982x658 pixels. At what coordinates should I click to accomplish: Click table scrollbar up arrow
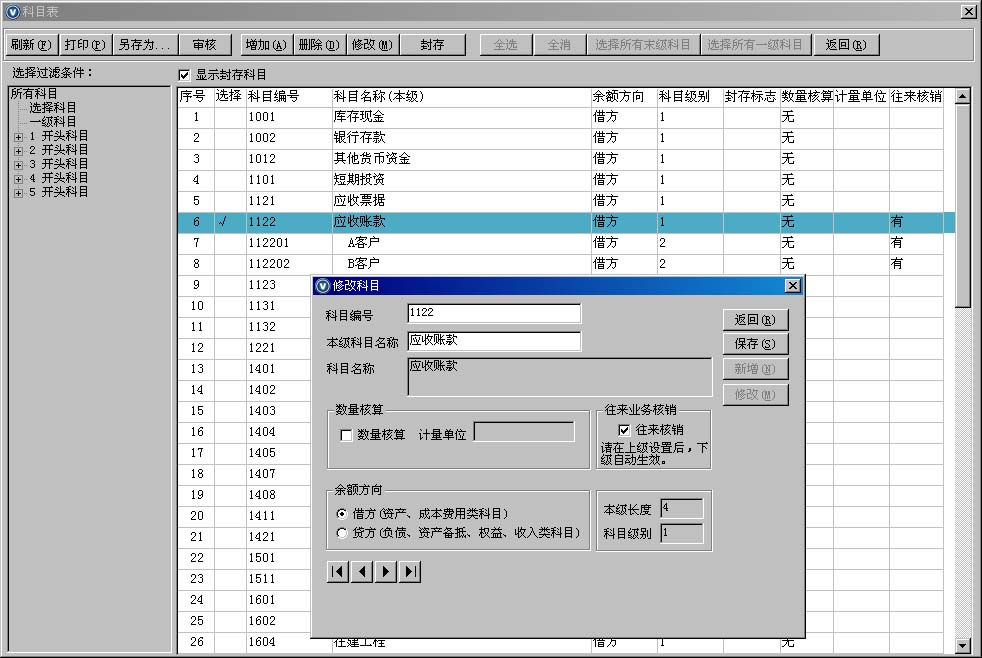(x=962, y=97)
